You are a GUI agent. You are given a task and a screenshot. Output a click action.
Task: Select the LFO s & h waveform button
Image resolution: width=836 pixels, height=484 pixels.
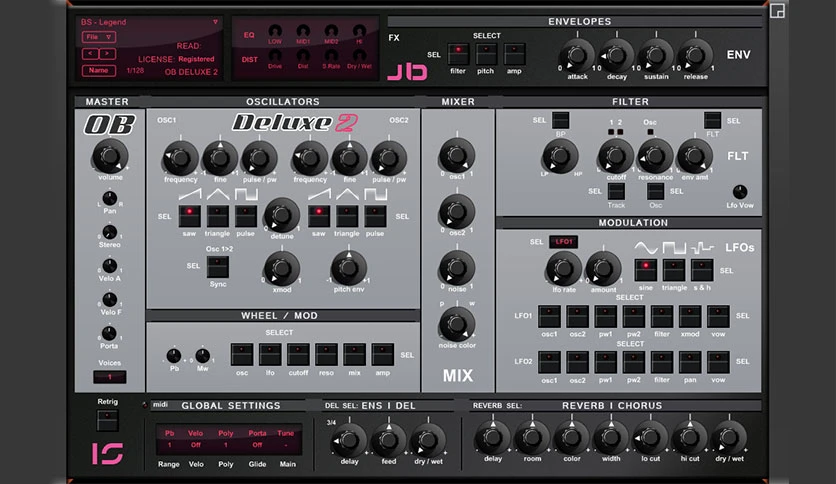[702, 270]
